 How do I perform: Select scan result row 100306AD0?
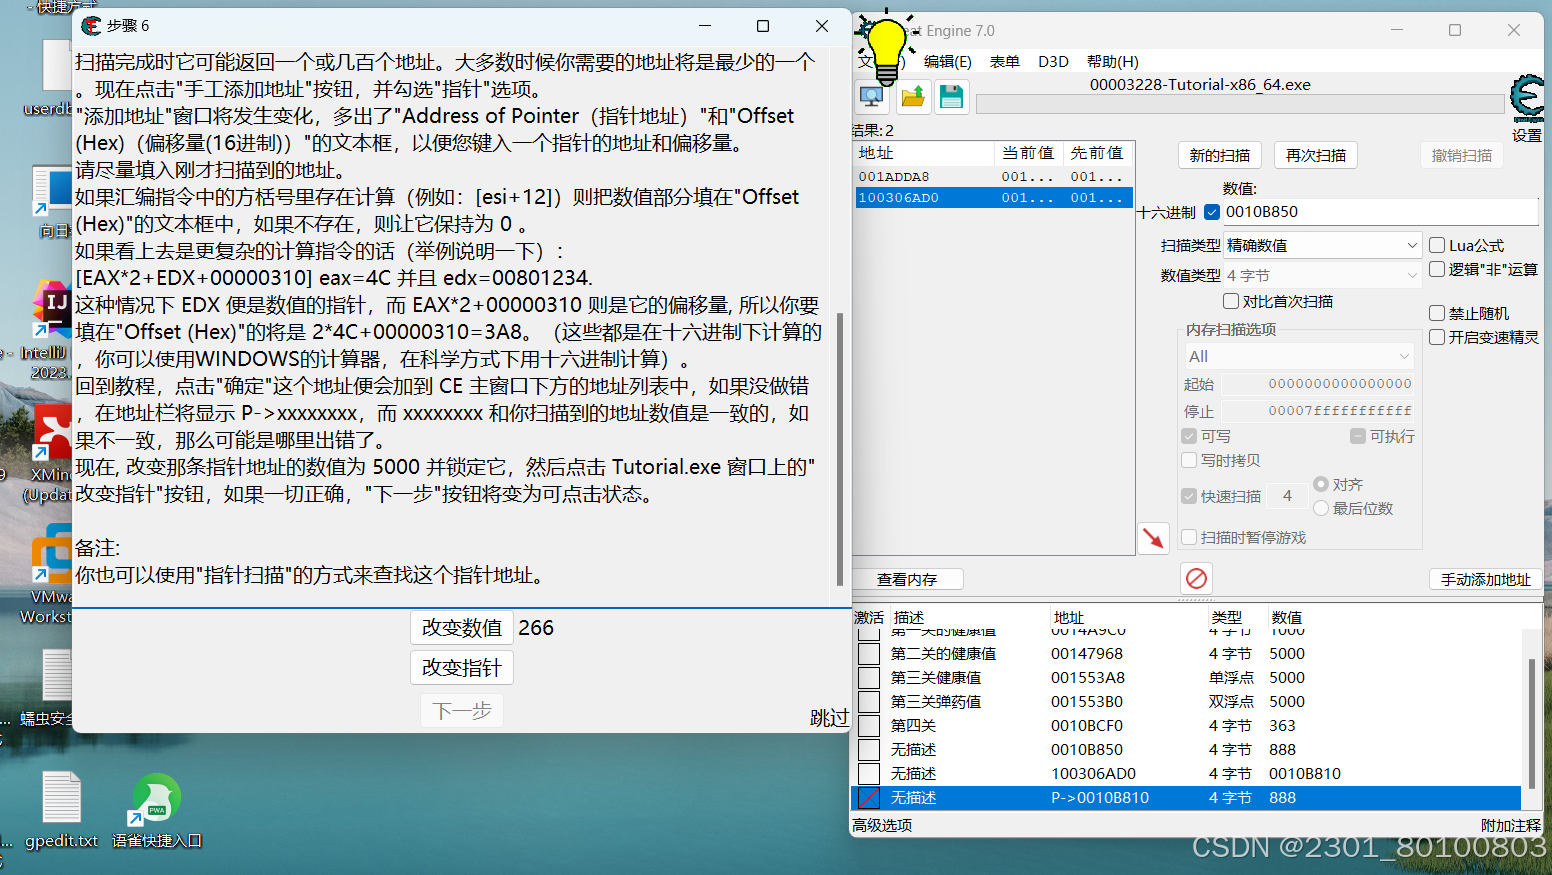point(993,198)
